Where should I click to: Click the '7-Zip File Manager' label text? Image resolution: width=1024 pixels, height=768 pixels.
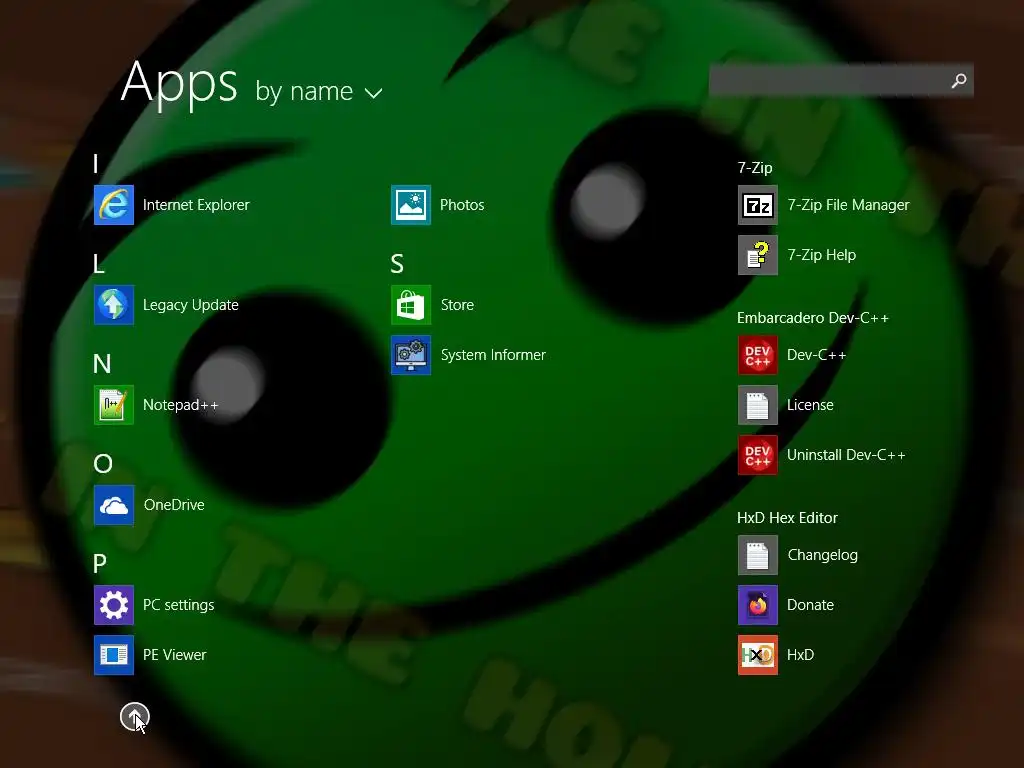(848, 205)
